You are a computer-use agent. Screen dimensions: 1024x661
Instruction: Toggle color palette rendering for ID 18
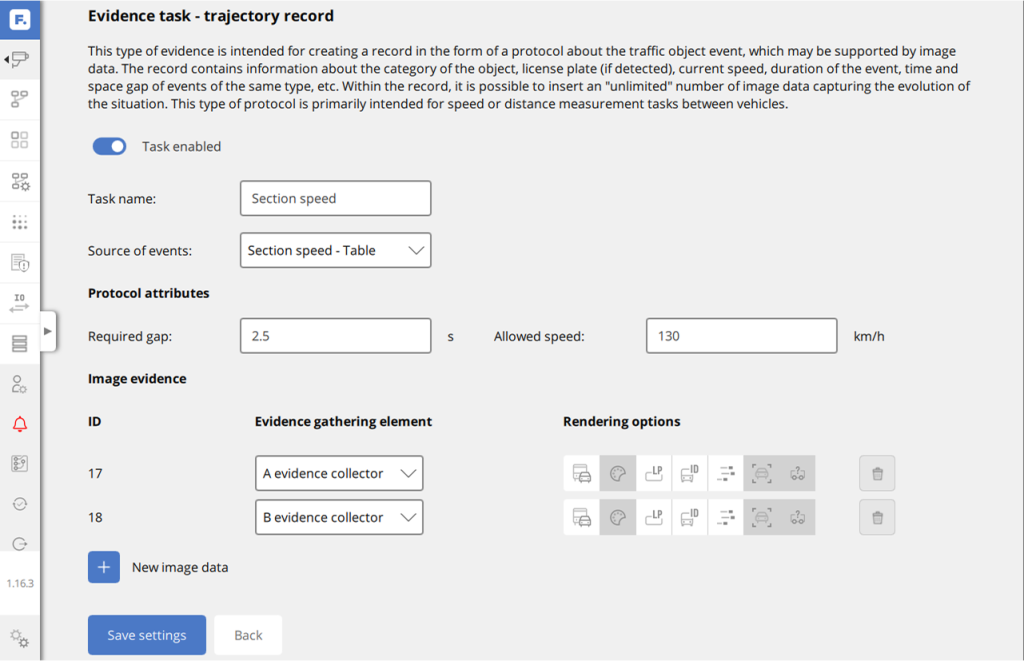tap(618, 517)
